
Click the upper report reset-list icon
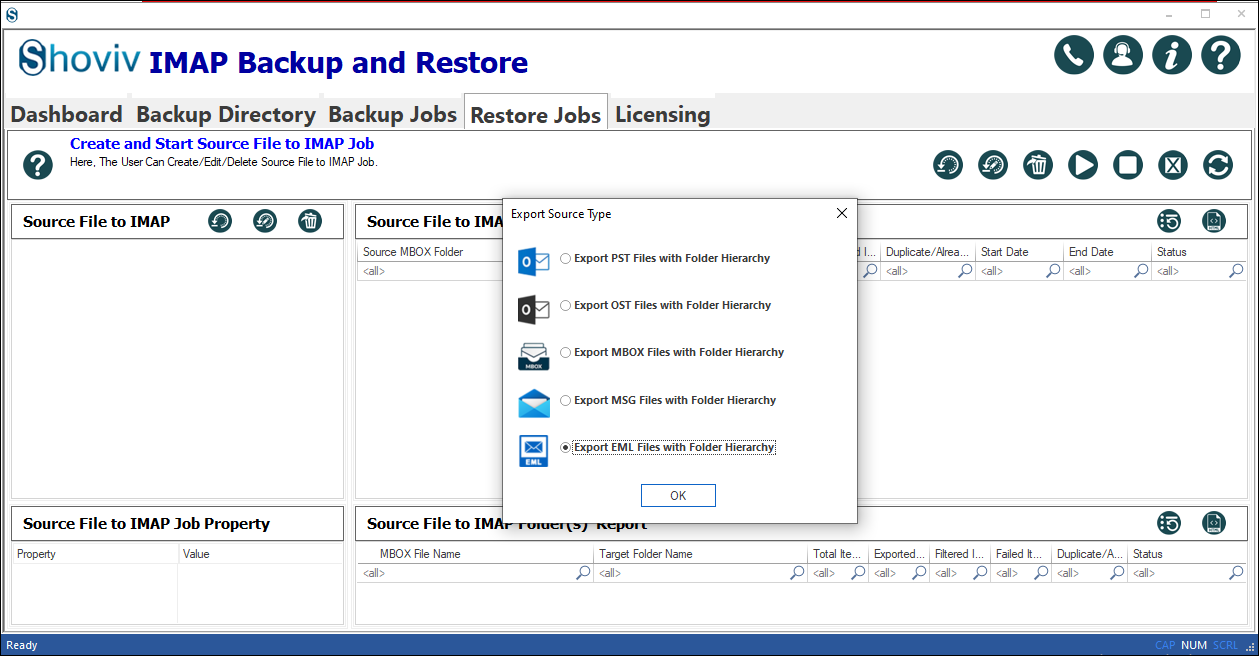pos(1169,221)
